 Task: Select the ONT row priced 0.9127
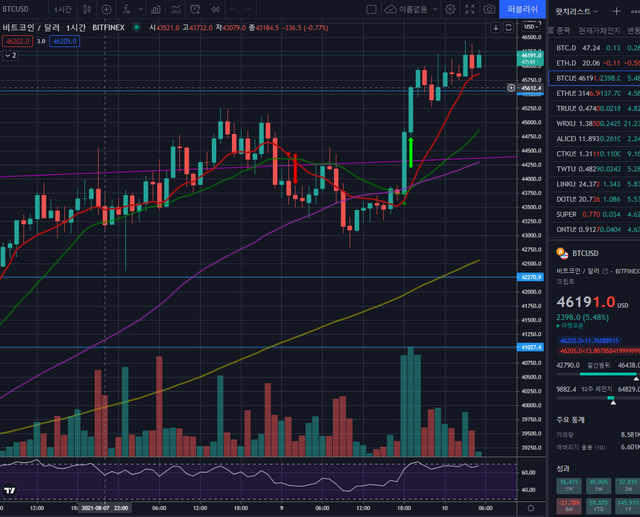594,229
